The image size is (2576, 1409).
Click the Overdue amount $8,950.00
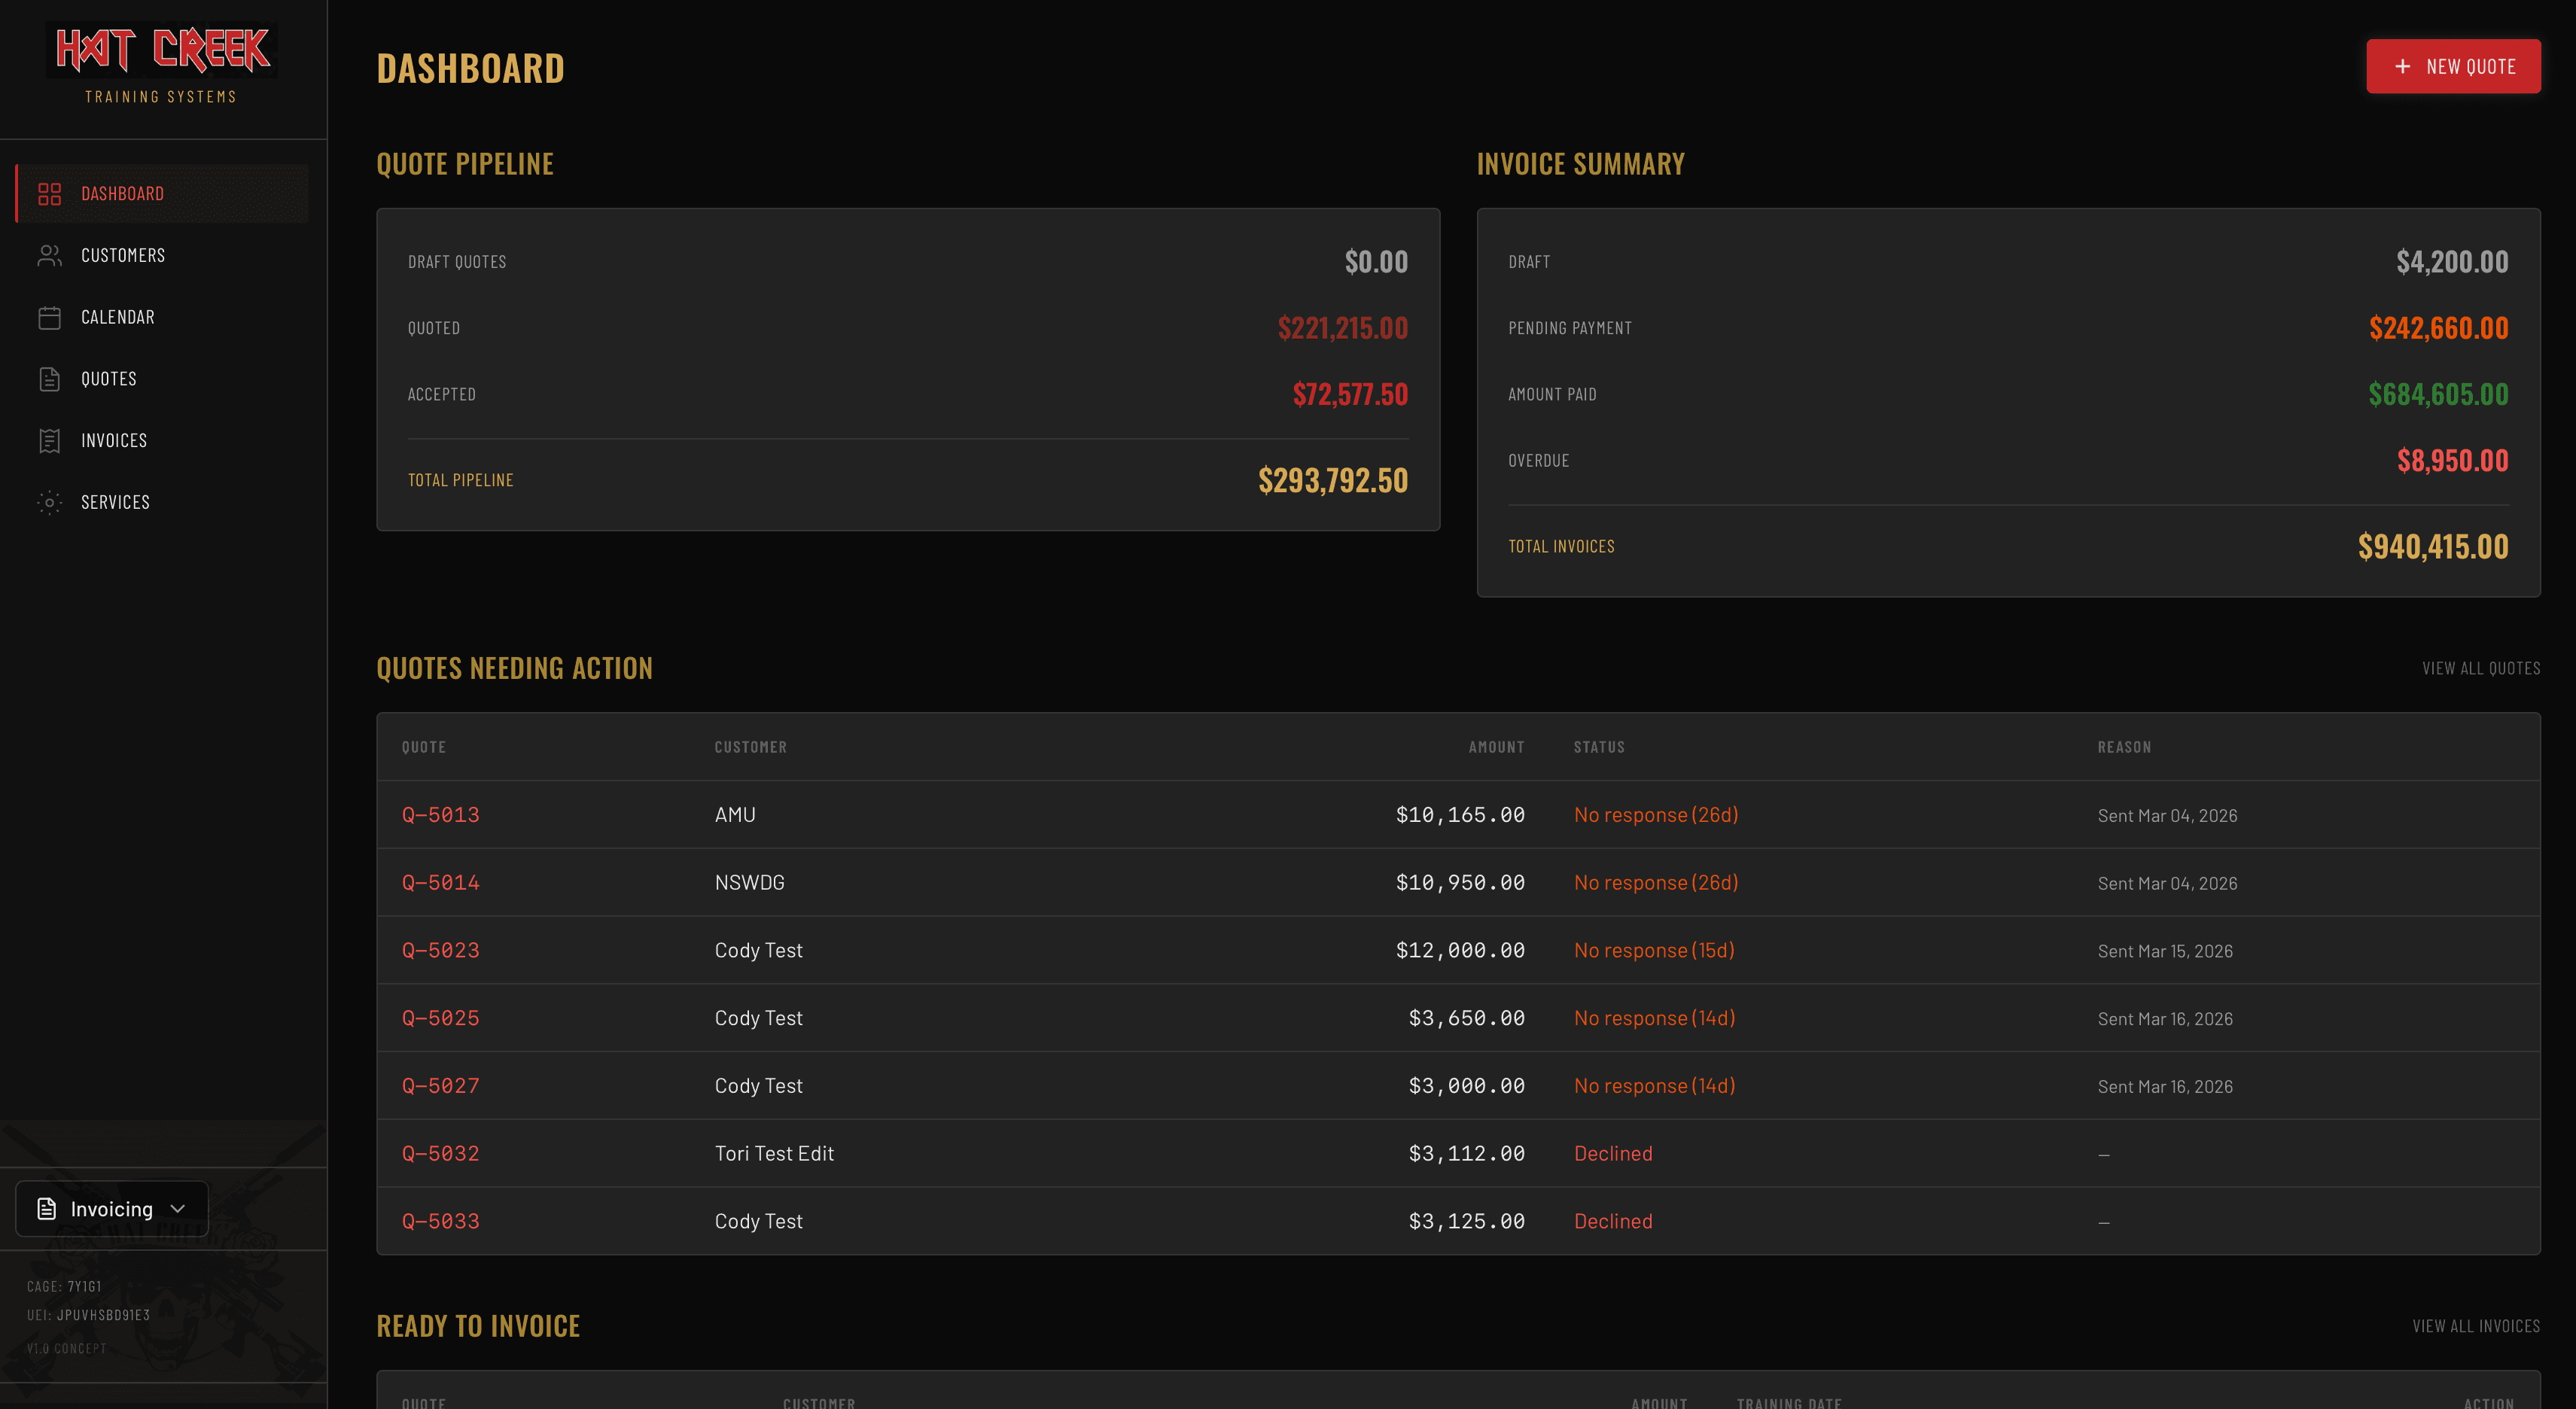point(2452,461)
